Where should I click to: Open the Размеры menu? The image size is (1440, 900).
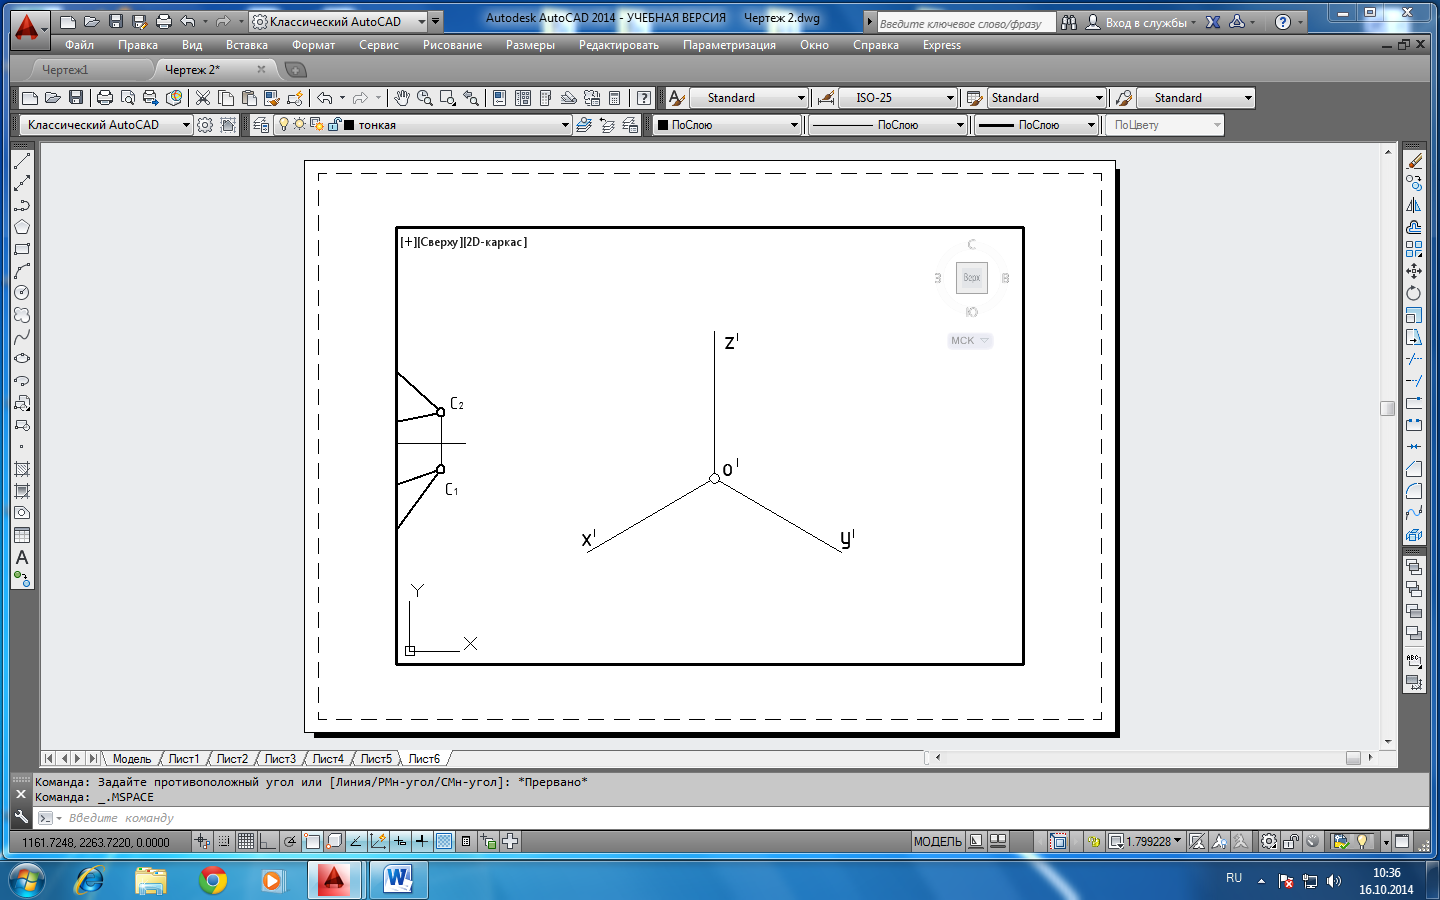(530, 45)
